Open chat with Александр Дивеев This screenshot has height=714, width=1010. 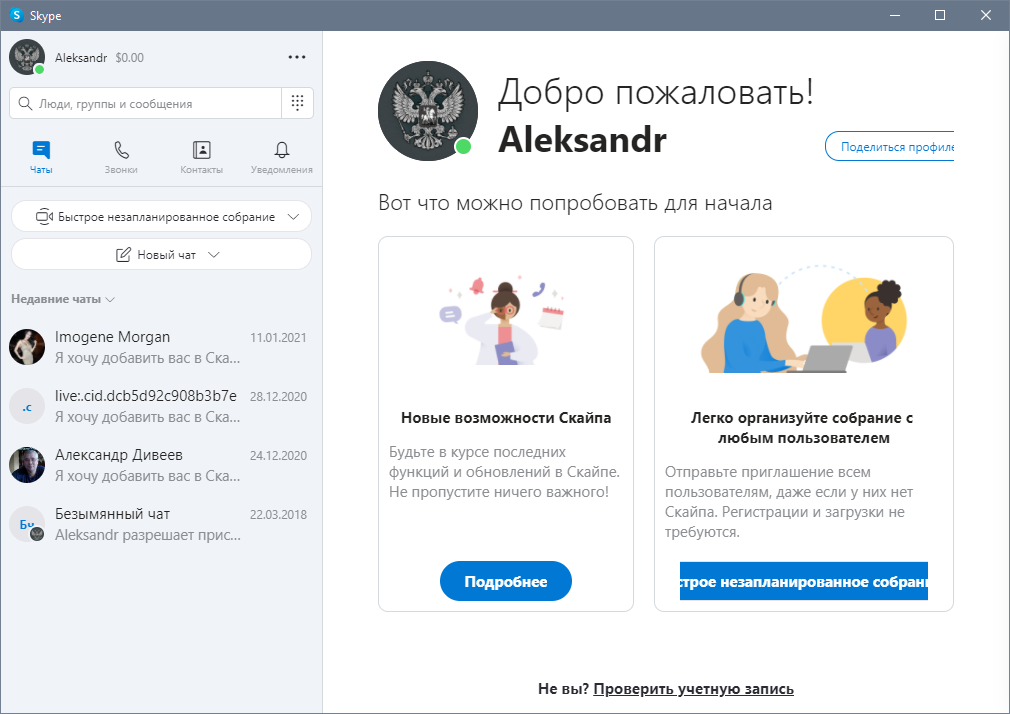tap(161, 465)
